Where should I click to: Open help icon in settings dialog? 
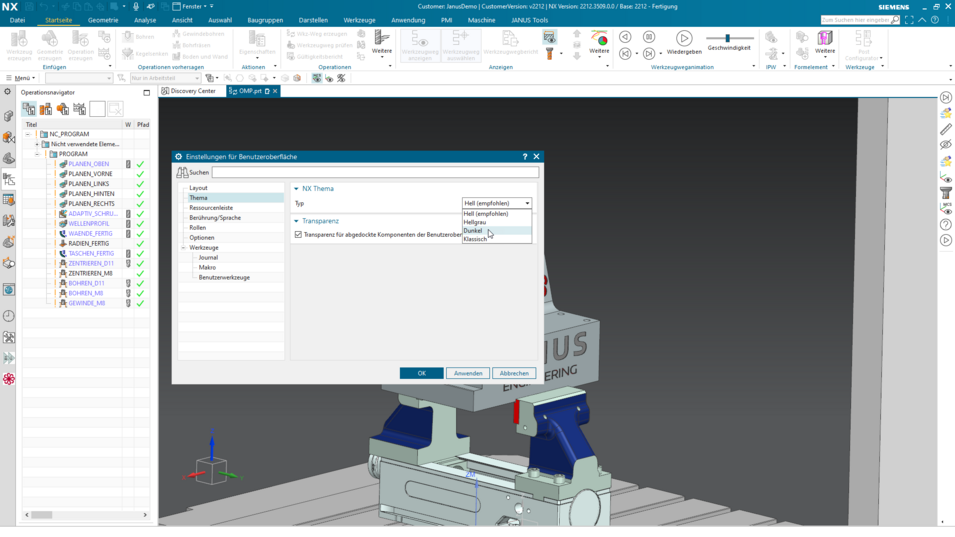[x=525, y=156]
